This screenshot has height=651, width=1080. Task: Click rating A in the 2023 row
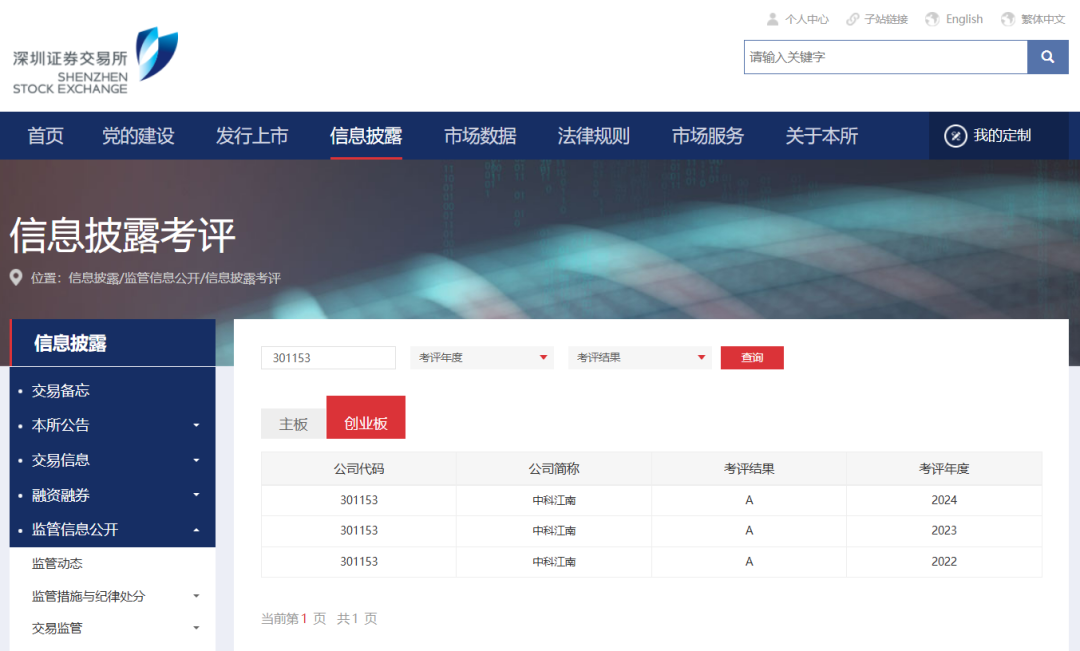pyautogui.click(x=749, y=530)
